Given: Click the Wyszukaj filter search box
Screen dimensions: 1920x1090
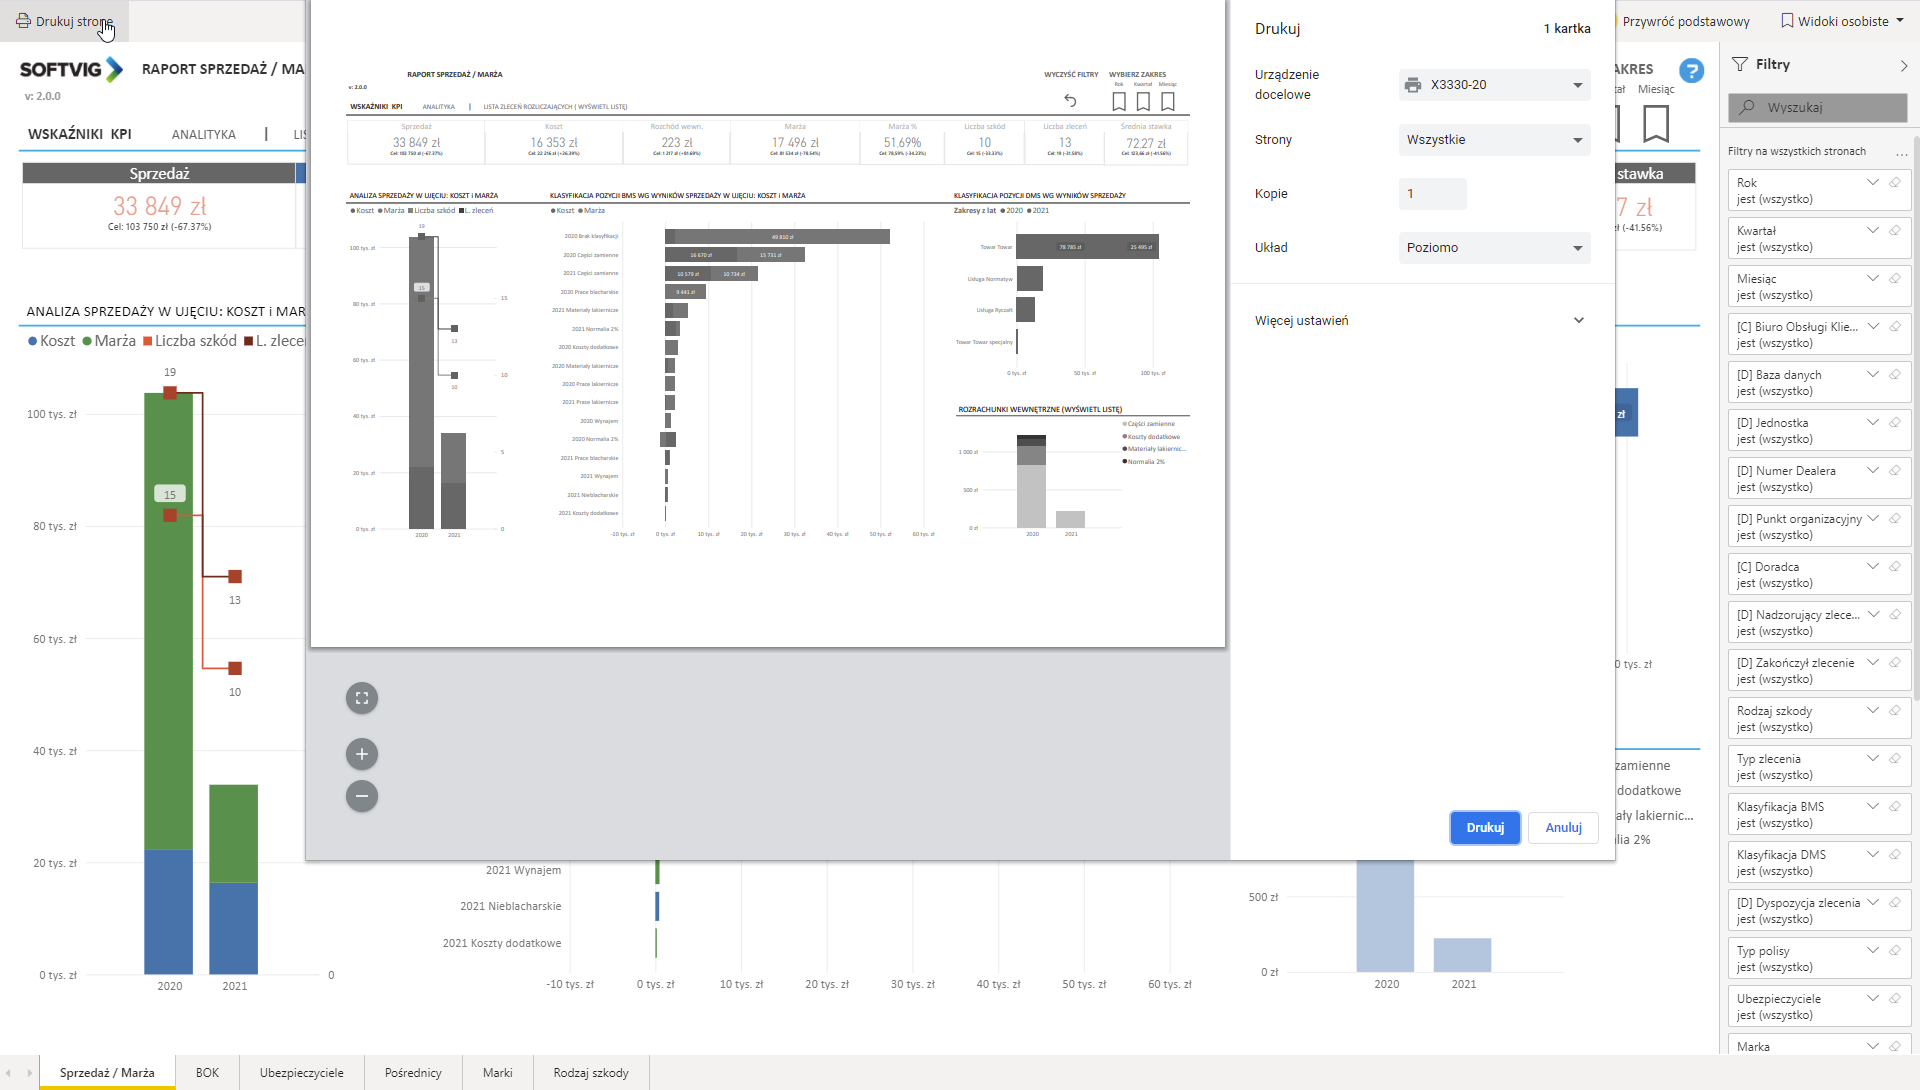Looking at the screenshot, I should [x=1817, y=107].
